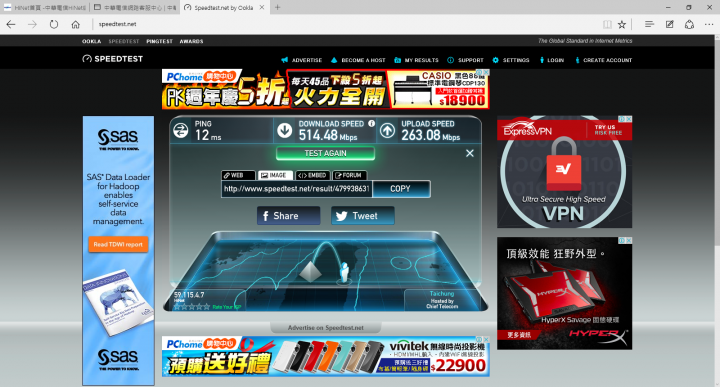Switch to second browser tab with Chinese title

(x=135, y=7)
